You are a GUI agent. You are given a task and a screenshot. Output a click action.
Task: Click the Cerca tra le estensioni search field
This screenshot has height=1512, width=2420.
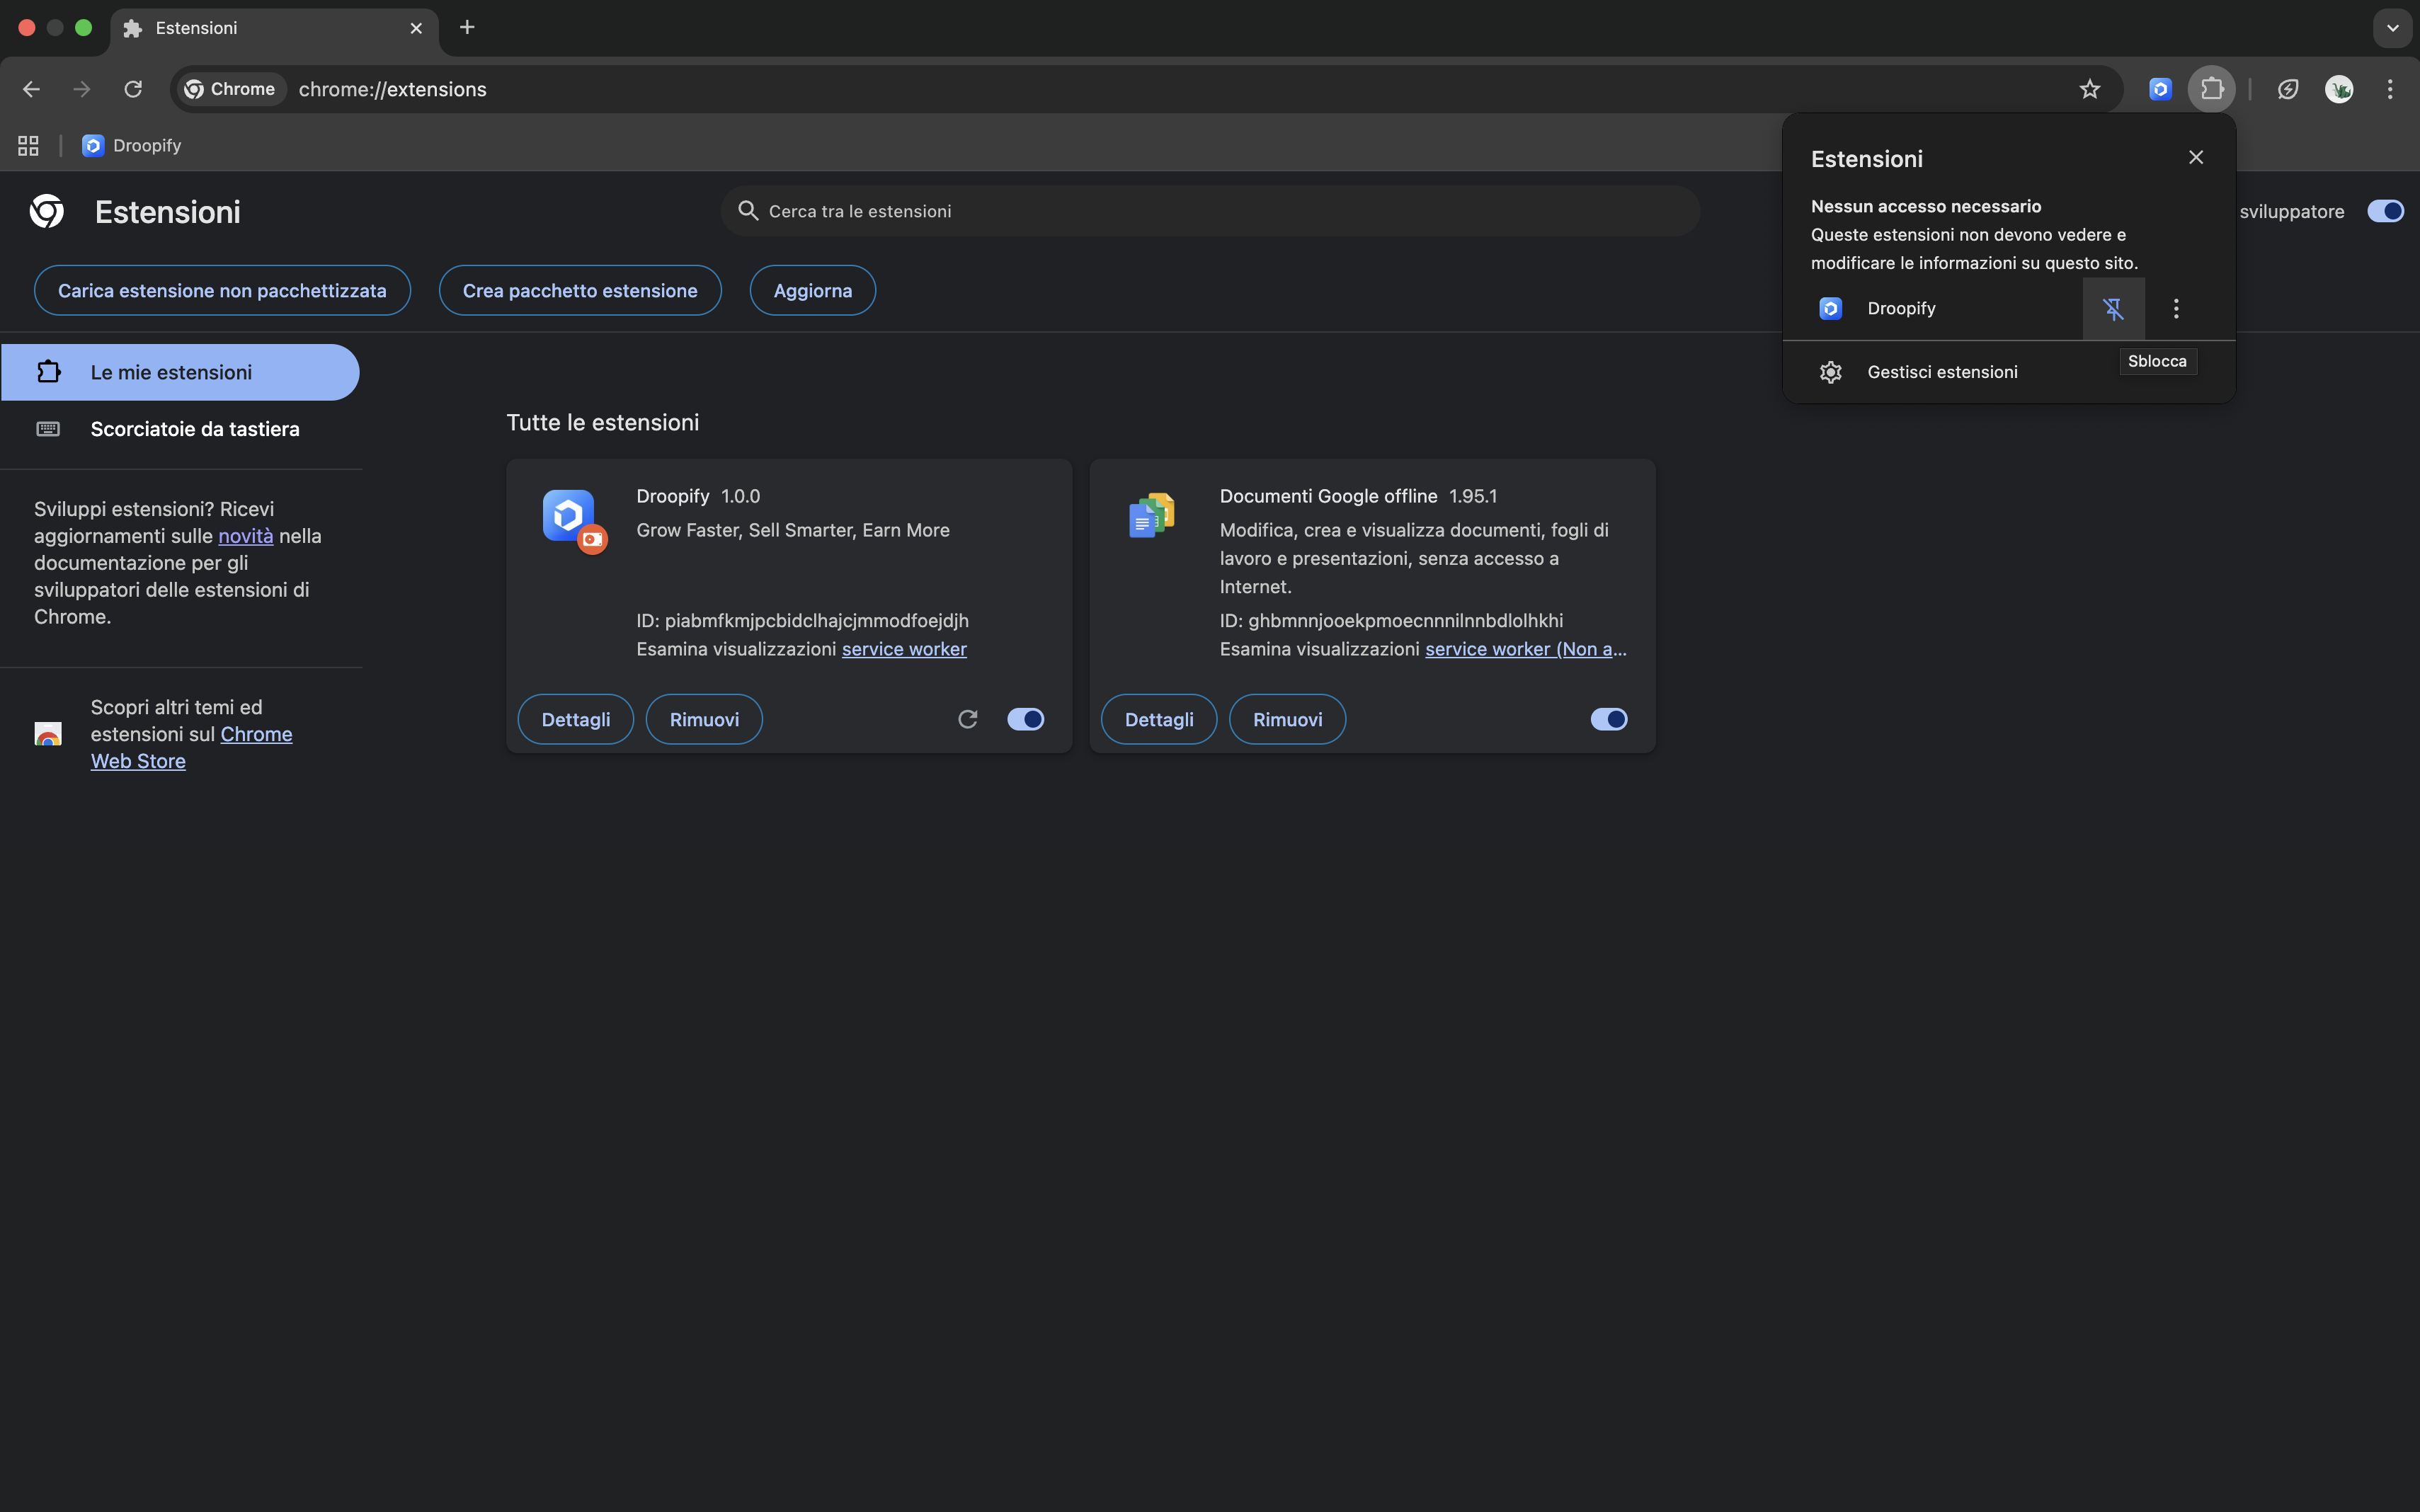tap(1210, 211)
